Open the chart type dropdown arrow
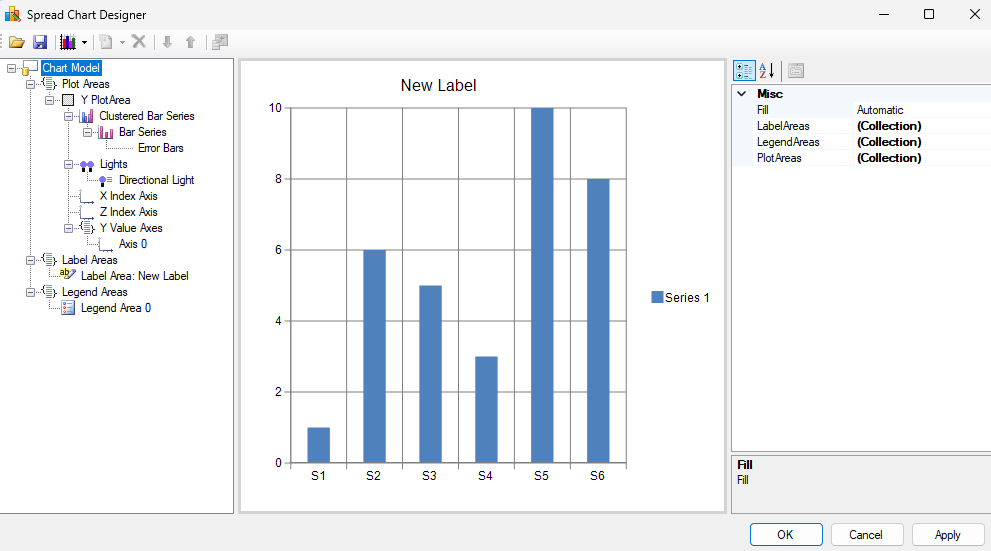The width and height of the screenshot is (991, 551). (x=84, y=42)
